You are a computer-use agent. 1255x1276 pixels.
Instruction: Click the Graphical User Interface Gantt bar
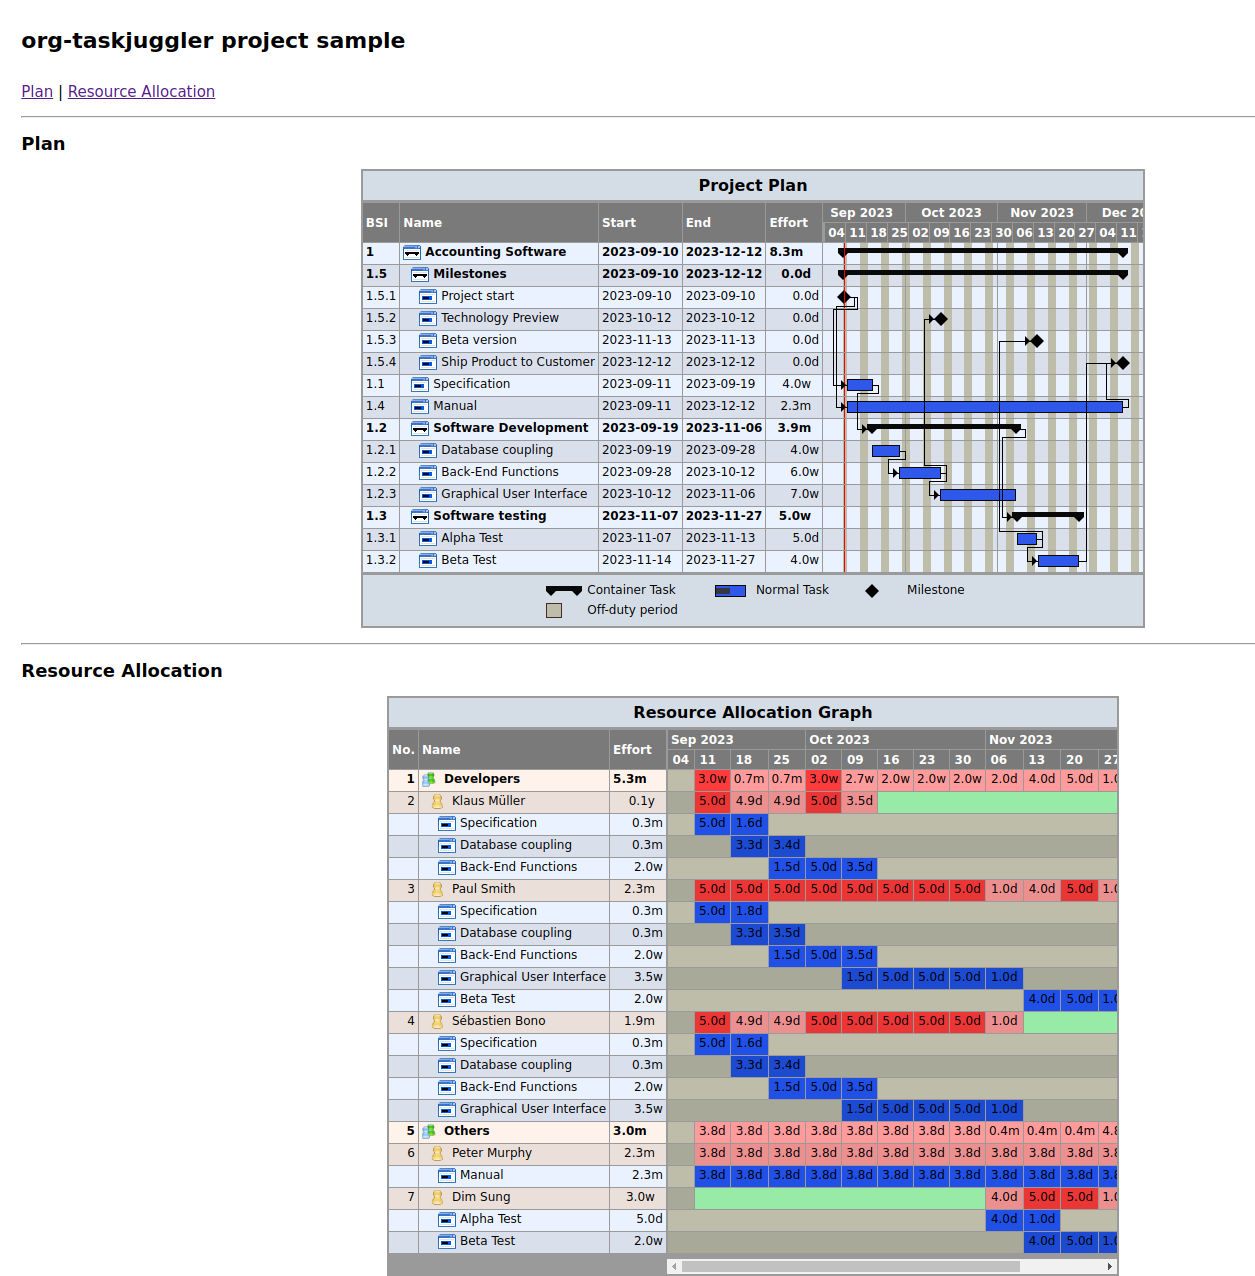(978, 495)
